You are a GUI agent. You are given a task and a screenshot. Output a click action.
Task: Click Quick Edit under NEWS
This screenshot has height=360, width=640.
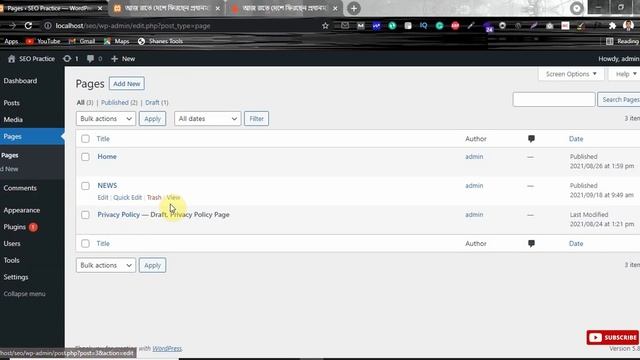(127, 198)
